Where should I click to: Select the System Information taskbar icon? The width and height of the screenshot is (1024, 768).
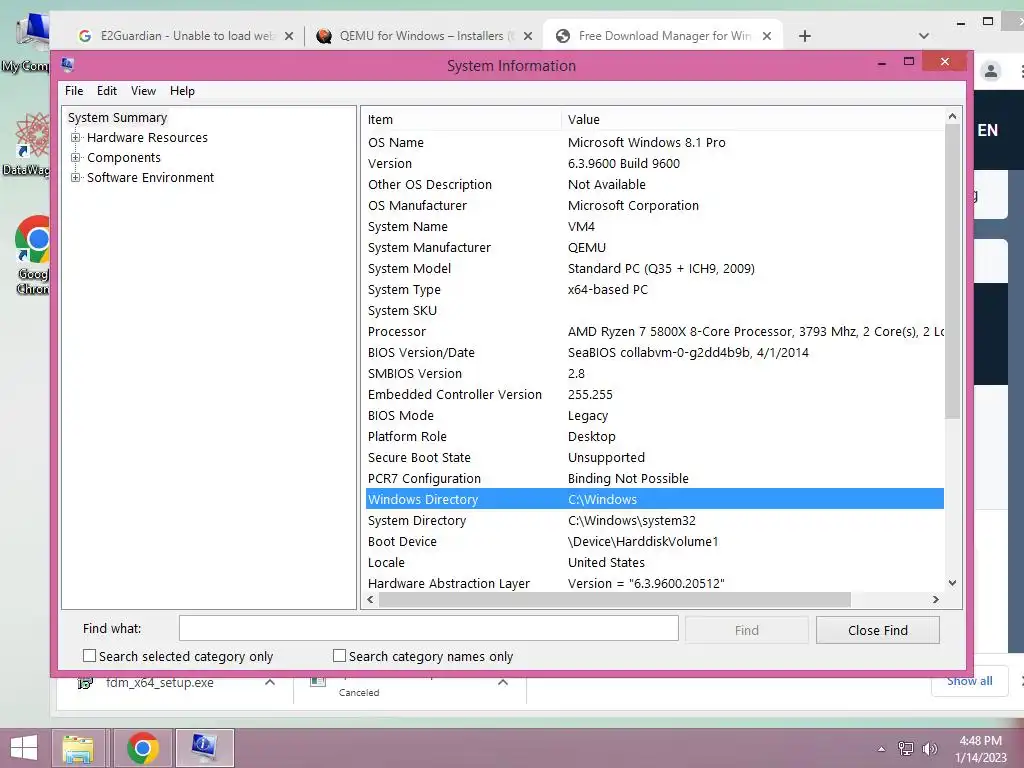[204, 748]
